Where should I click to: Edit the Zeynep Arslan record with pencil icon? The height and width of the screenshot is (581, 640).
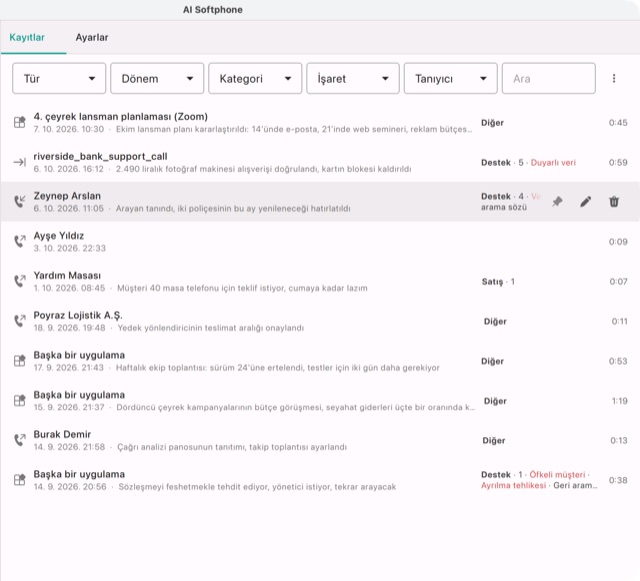click(586, 202)
